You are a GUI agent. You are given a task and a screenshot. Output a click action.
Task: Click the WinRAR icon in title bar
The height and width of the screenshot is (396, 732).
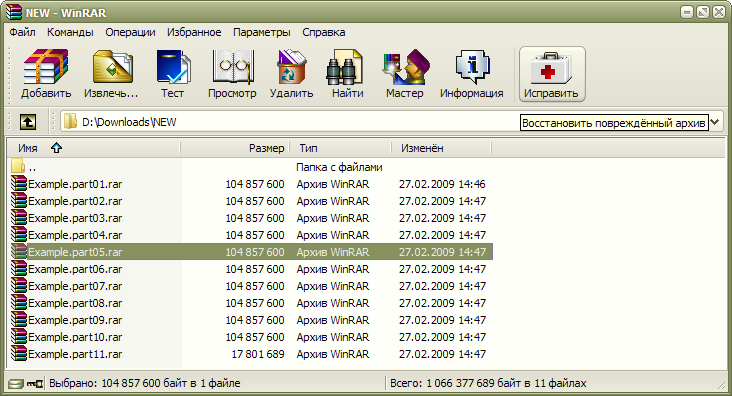tap(14, 12)
